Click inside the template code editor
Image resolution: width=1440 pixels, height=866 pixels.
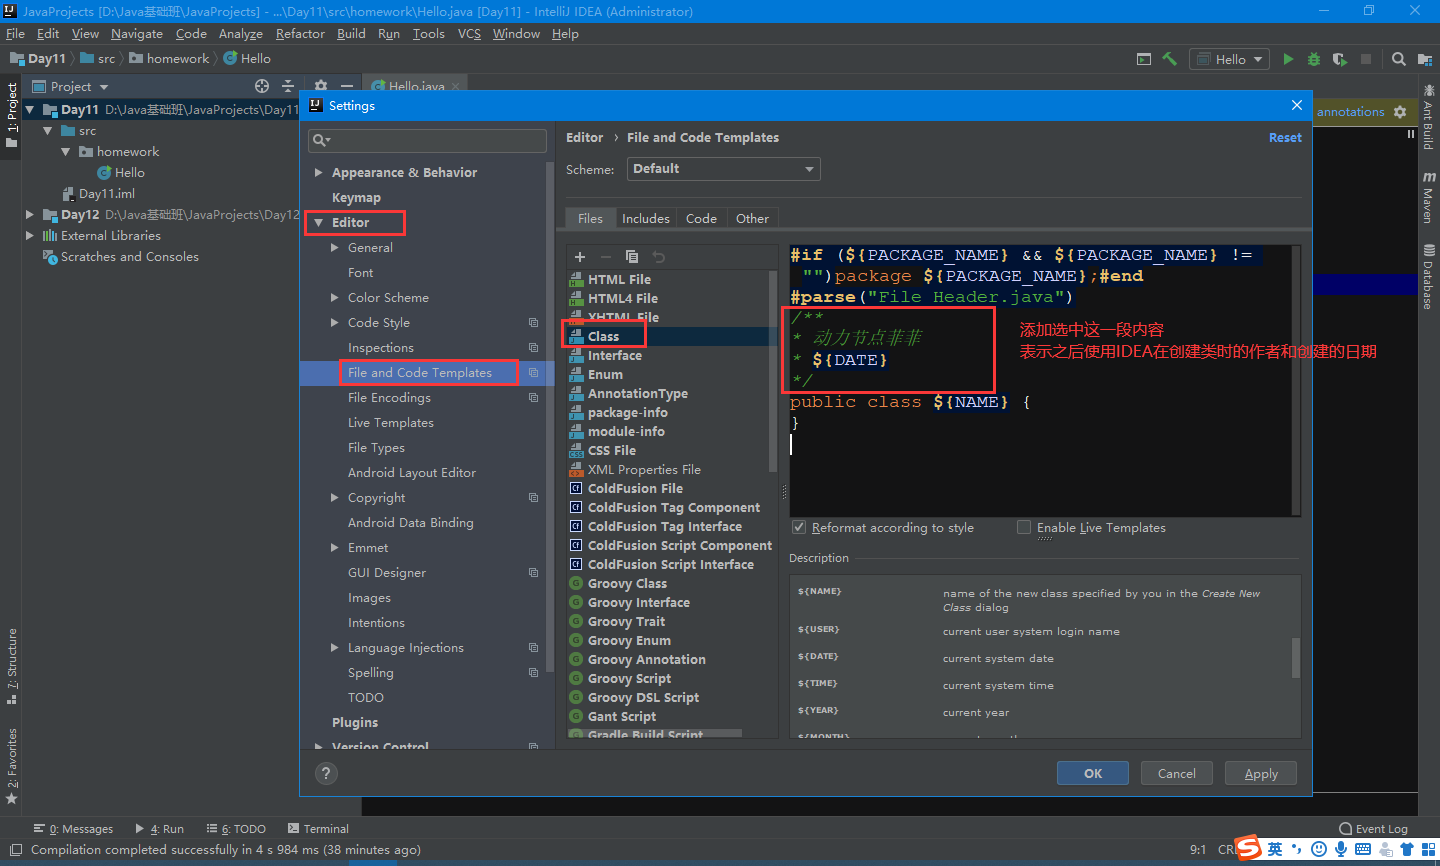click(x=1040, y=380)
